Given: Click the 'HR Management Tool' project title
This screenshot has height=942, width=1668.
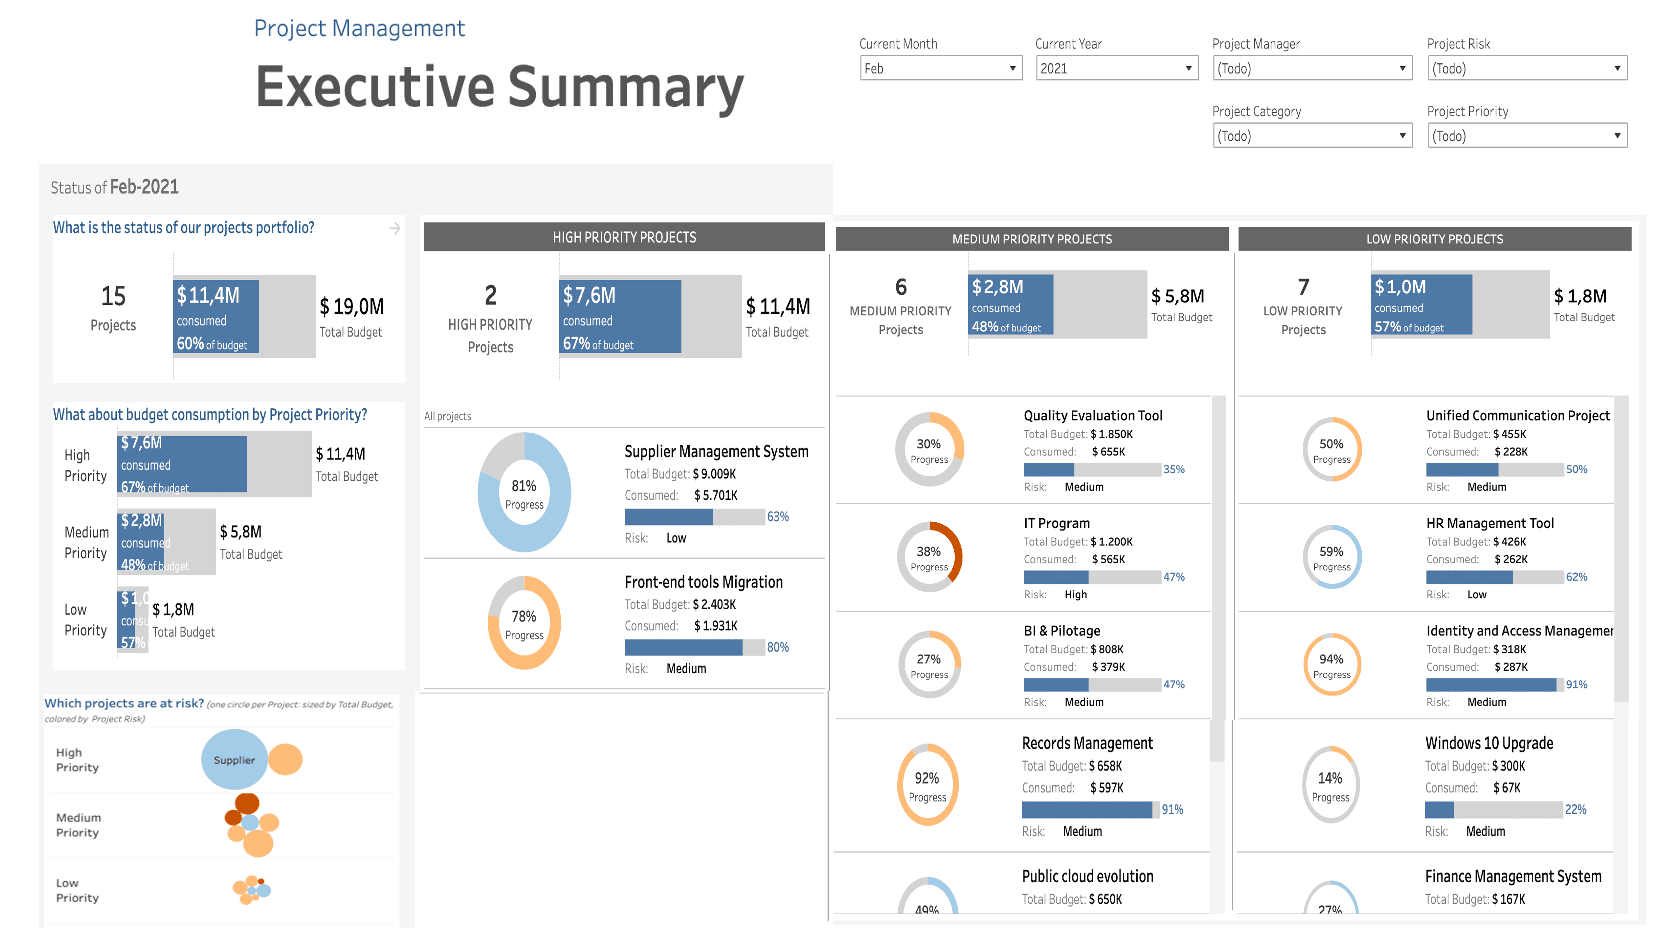Looking at the screenshot, I should click(x=1490, y=523).
